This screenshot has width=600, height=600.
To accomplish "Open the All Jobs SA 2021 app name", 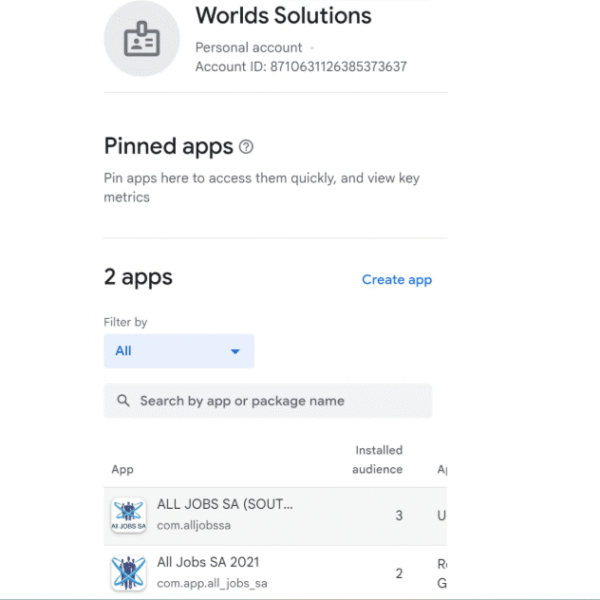I will [x=208, y=562].
